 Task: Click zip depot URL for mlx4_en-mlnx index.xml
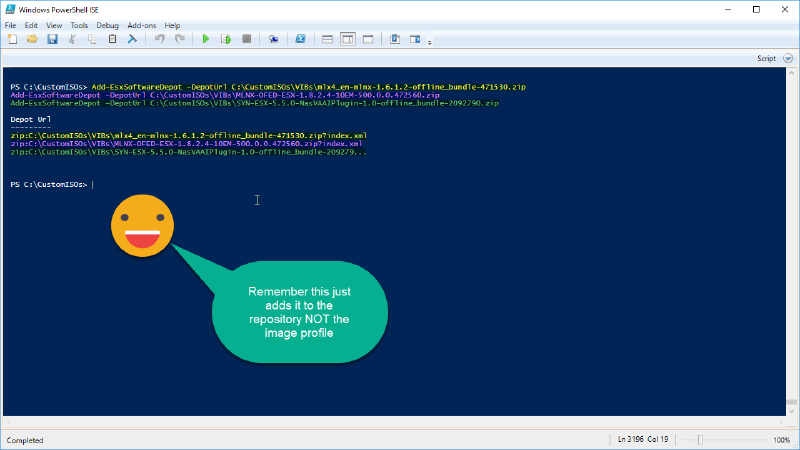click(x=189, y=136)
